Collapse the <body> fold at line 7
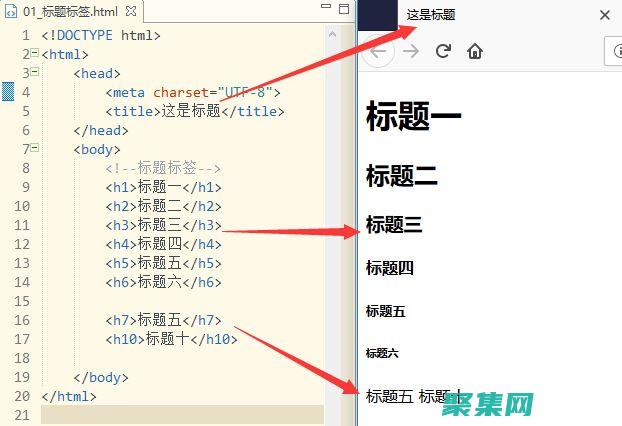Screen dimensions: 622x426 point(36,149)
